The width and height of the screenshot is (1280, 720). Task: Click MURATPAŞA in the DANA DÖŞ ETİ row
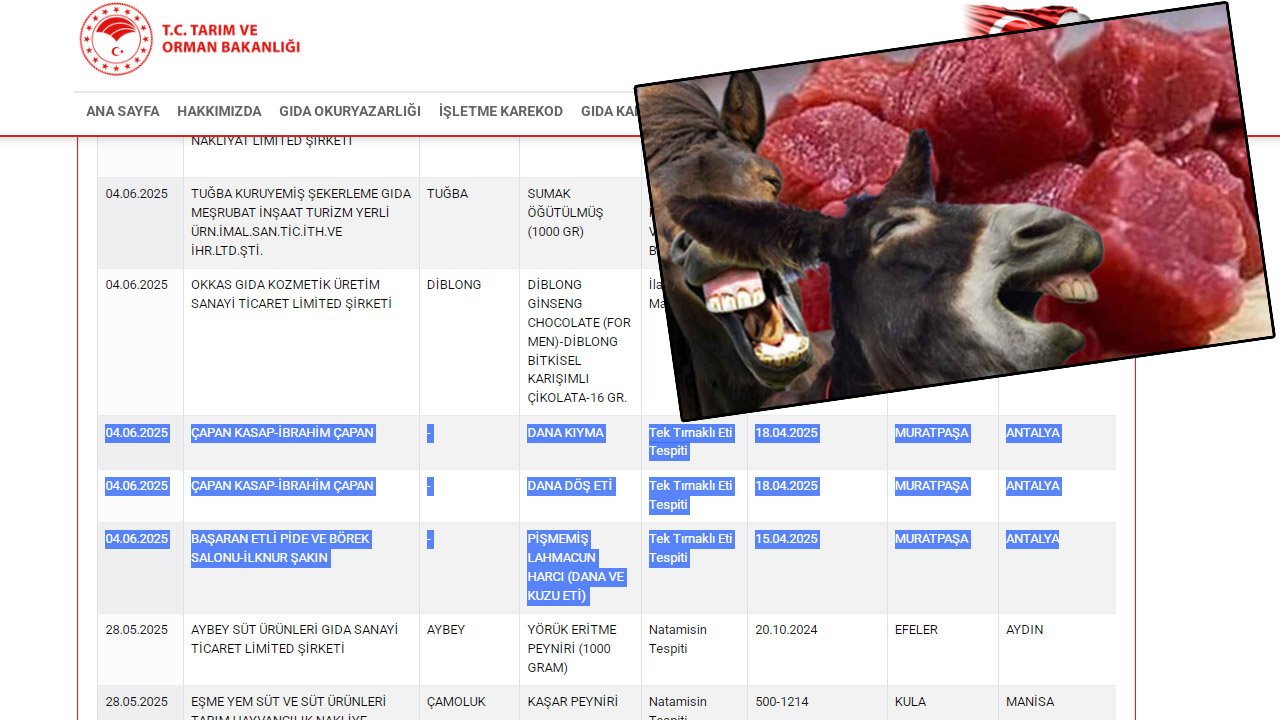[x=942, y=495]
